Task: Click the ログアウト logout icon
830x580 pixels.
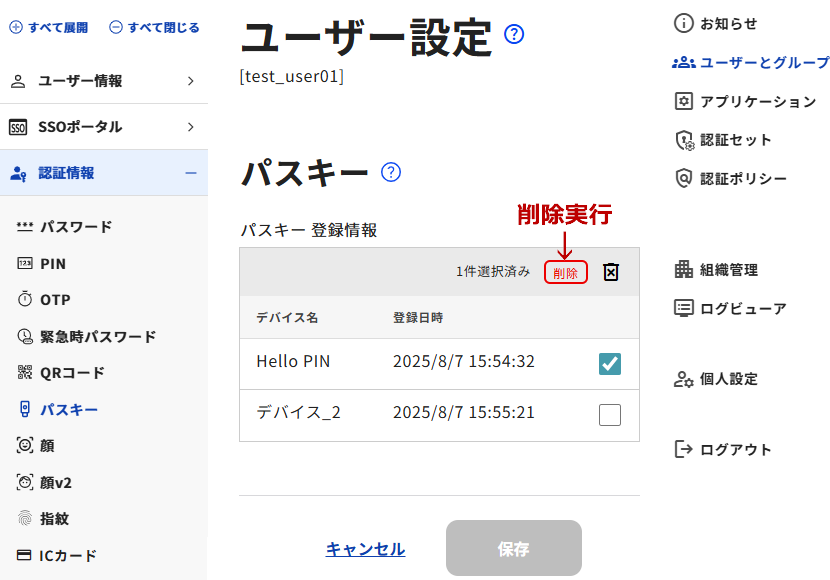Action: click(x=683, y=449)
